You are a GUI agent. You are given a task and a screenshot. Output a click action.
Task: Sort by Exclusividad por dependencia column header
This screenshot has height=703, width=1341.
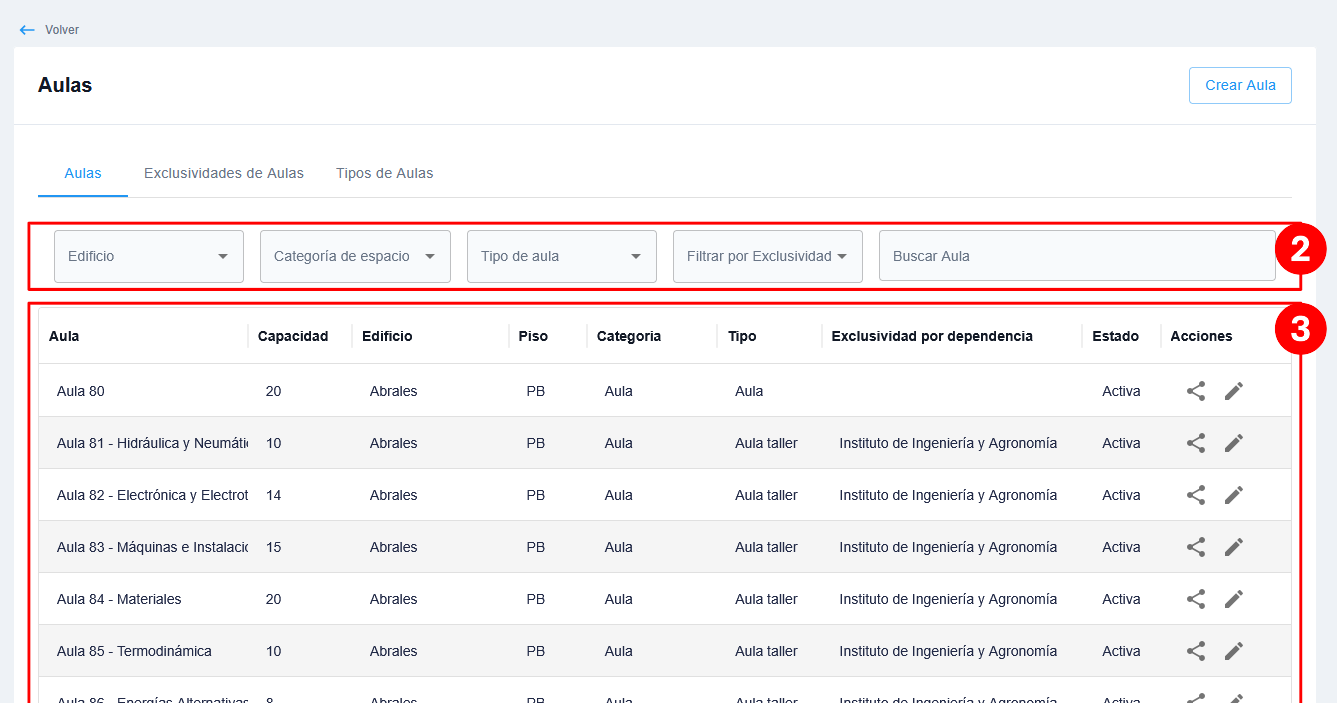[x=932, y=336]
